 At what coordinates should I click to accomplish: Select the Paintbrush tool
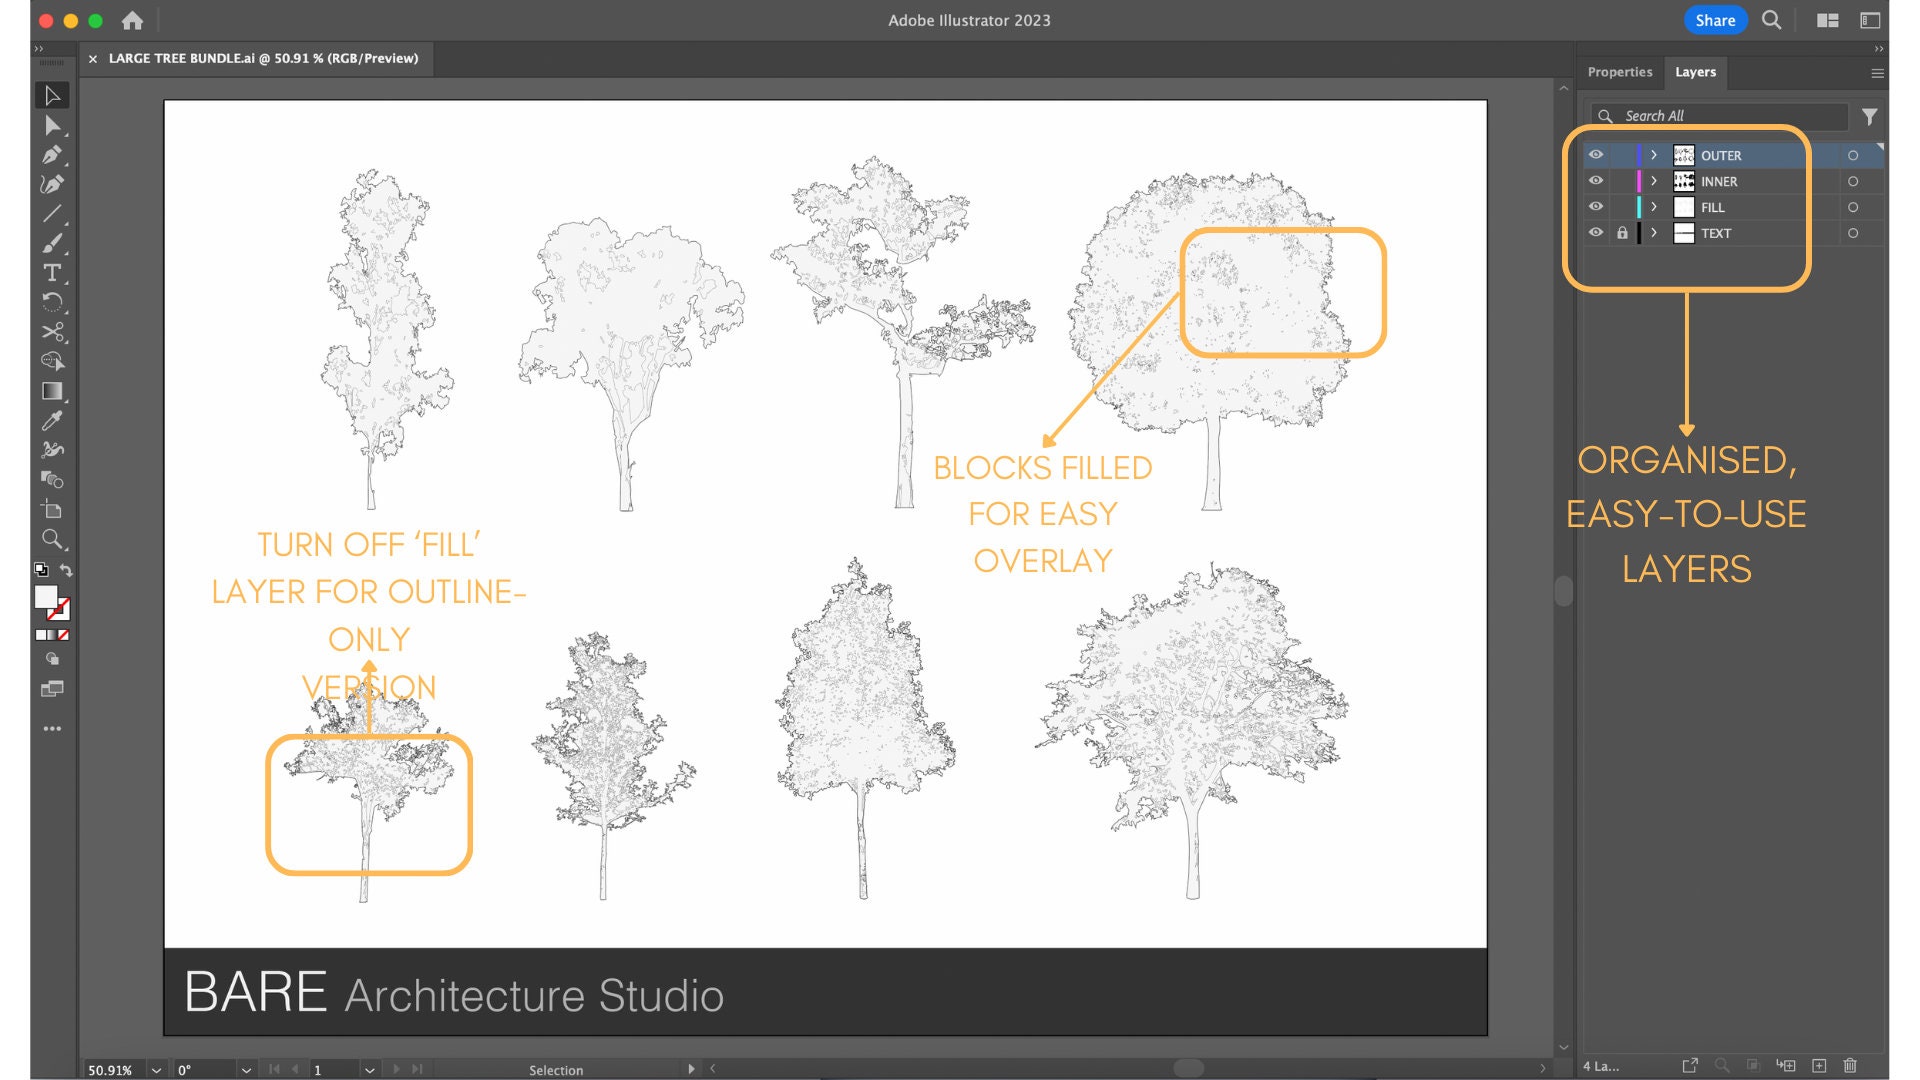52,244
